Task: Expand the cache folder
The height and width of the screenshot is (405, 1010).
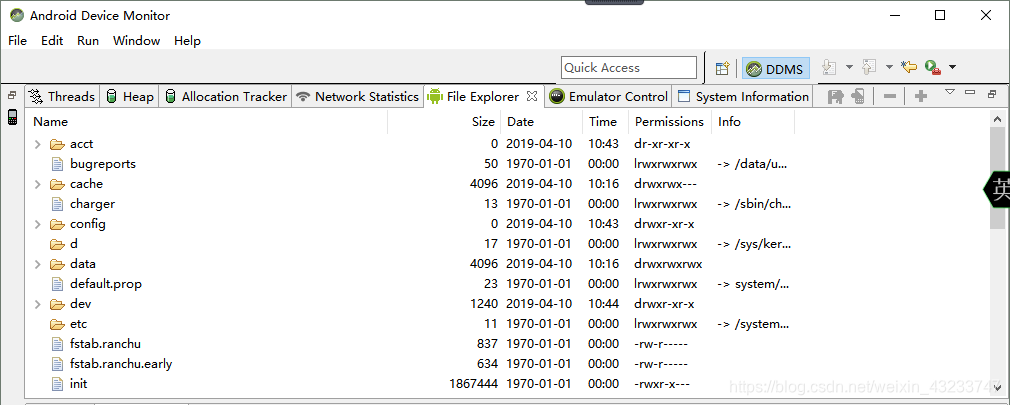Action: [37, 184]
